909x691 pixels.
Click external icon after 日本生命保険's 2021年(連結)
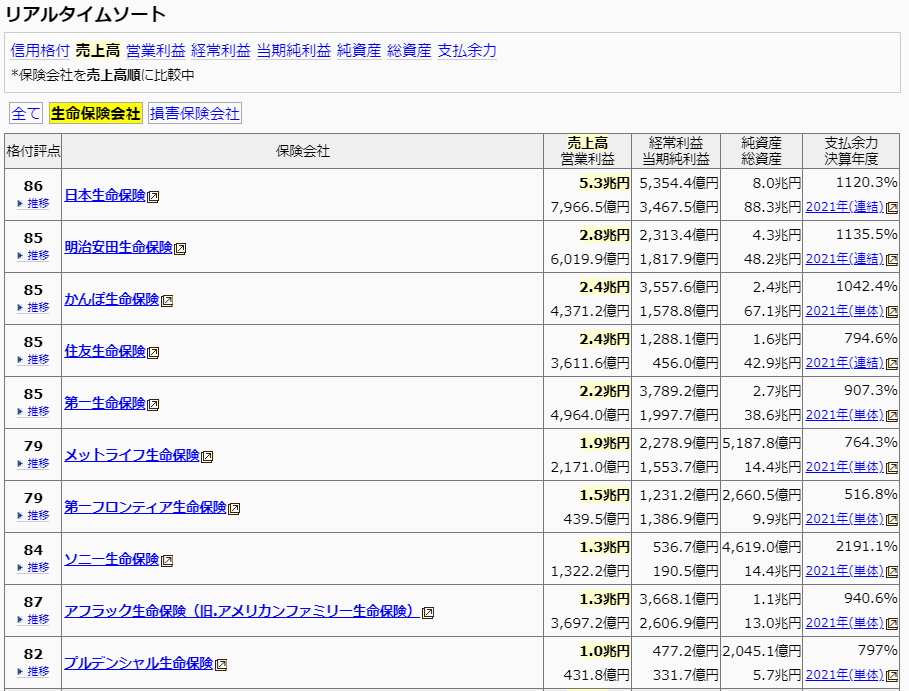(892, 208)
